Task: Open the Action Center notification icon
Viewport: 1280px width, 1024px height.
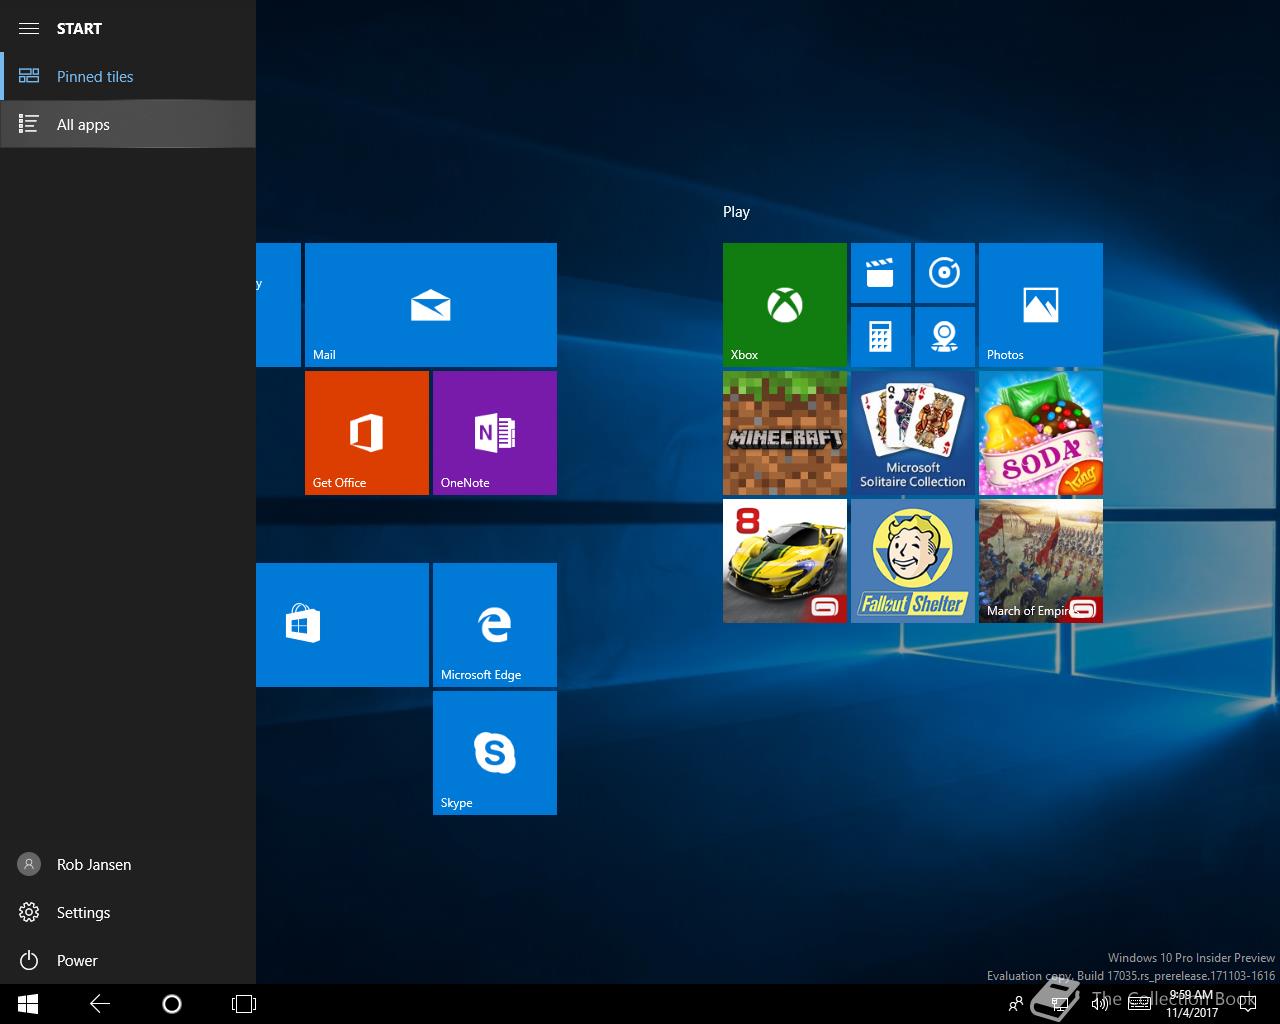Action: [x=1247, y=1004]
